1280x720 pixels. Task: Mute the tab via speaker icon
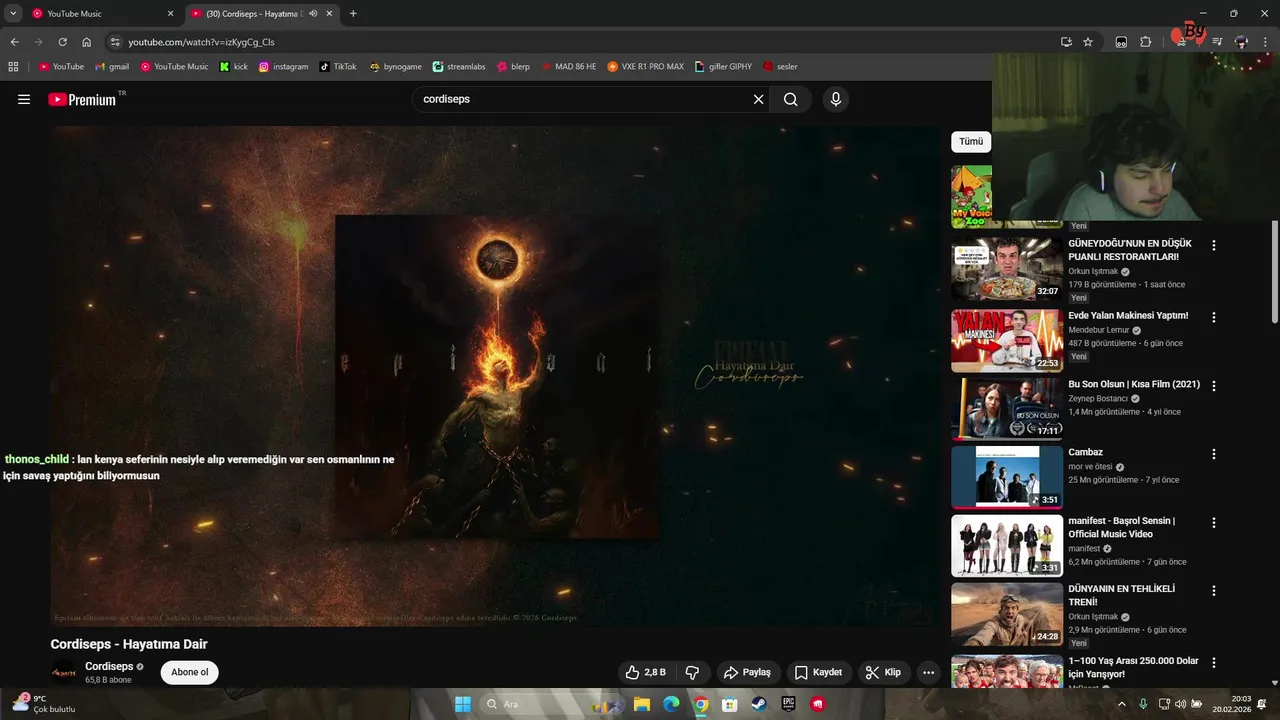coord(313,13)
